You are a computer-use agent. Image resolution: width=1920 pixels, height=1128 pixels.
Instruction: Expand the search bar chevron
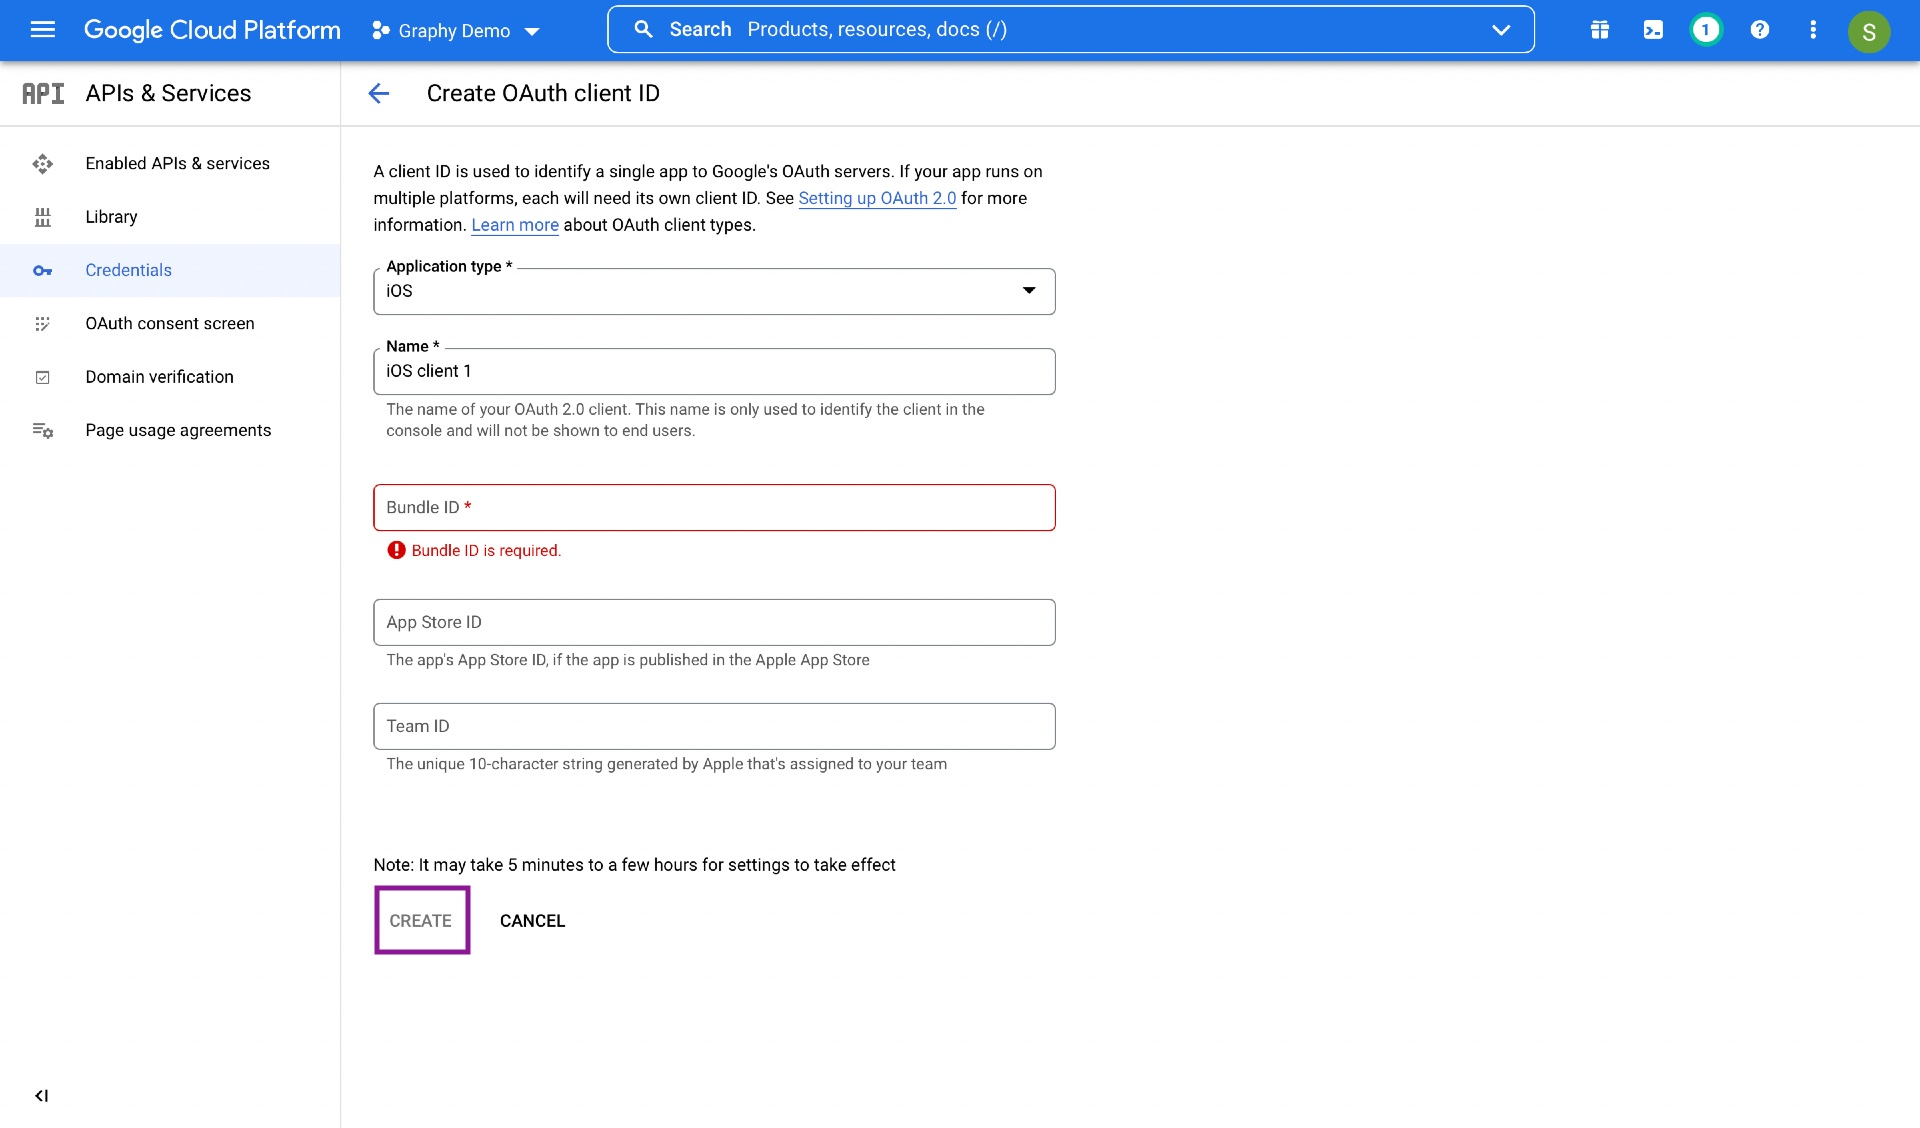point(1500,30)
